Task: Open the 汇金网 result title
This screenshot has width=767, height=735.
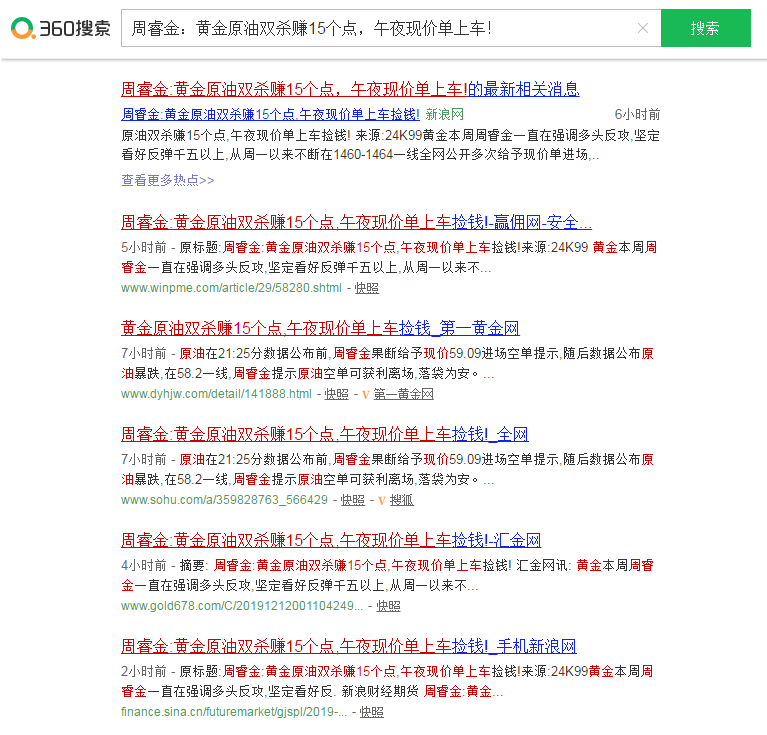Action: click(x=331, y=540)
